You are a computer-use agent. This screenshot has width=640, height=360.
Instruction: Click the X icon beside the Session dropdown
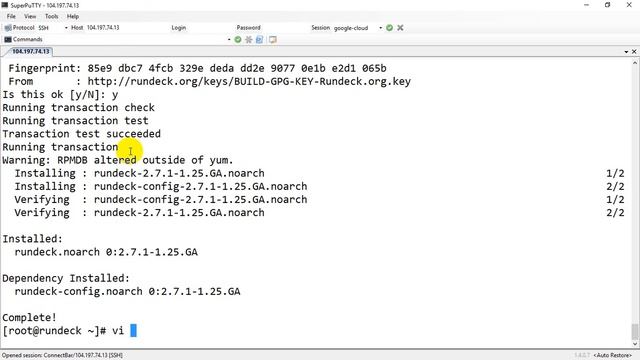point(400,28)
